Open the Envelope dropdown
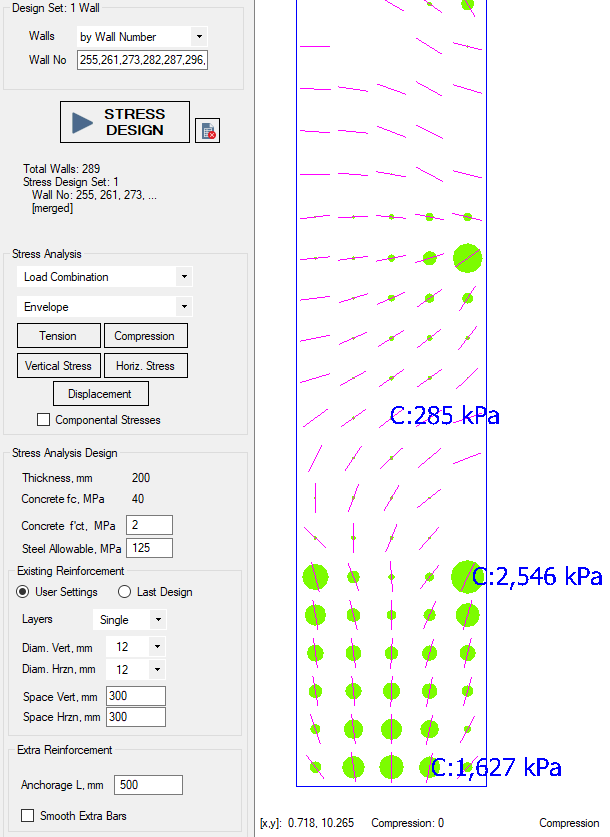The height and width of the screenshot is (837, 610). (x=104, y=307)
